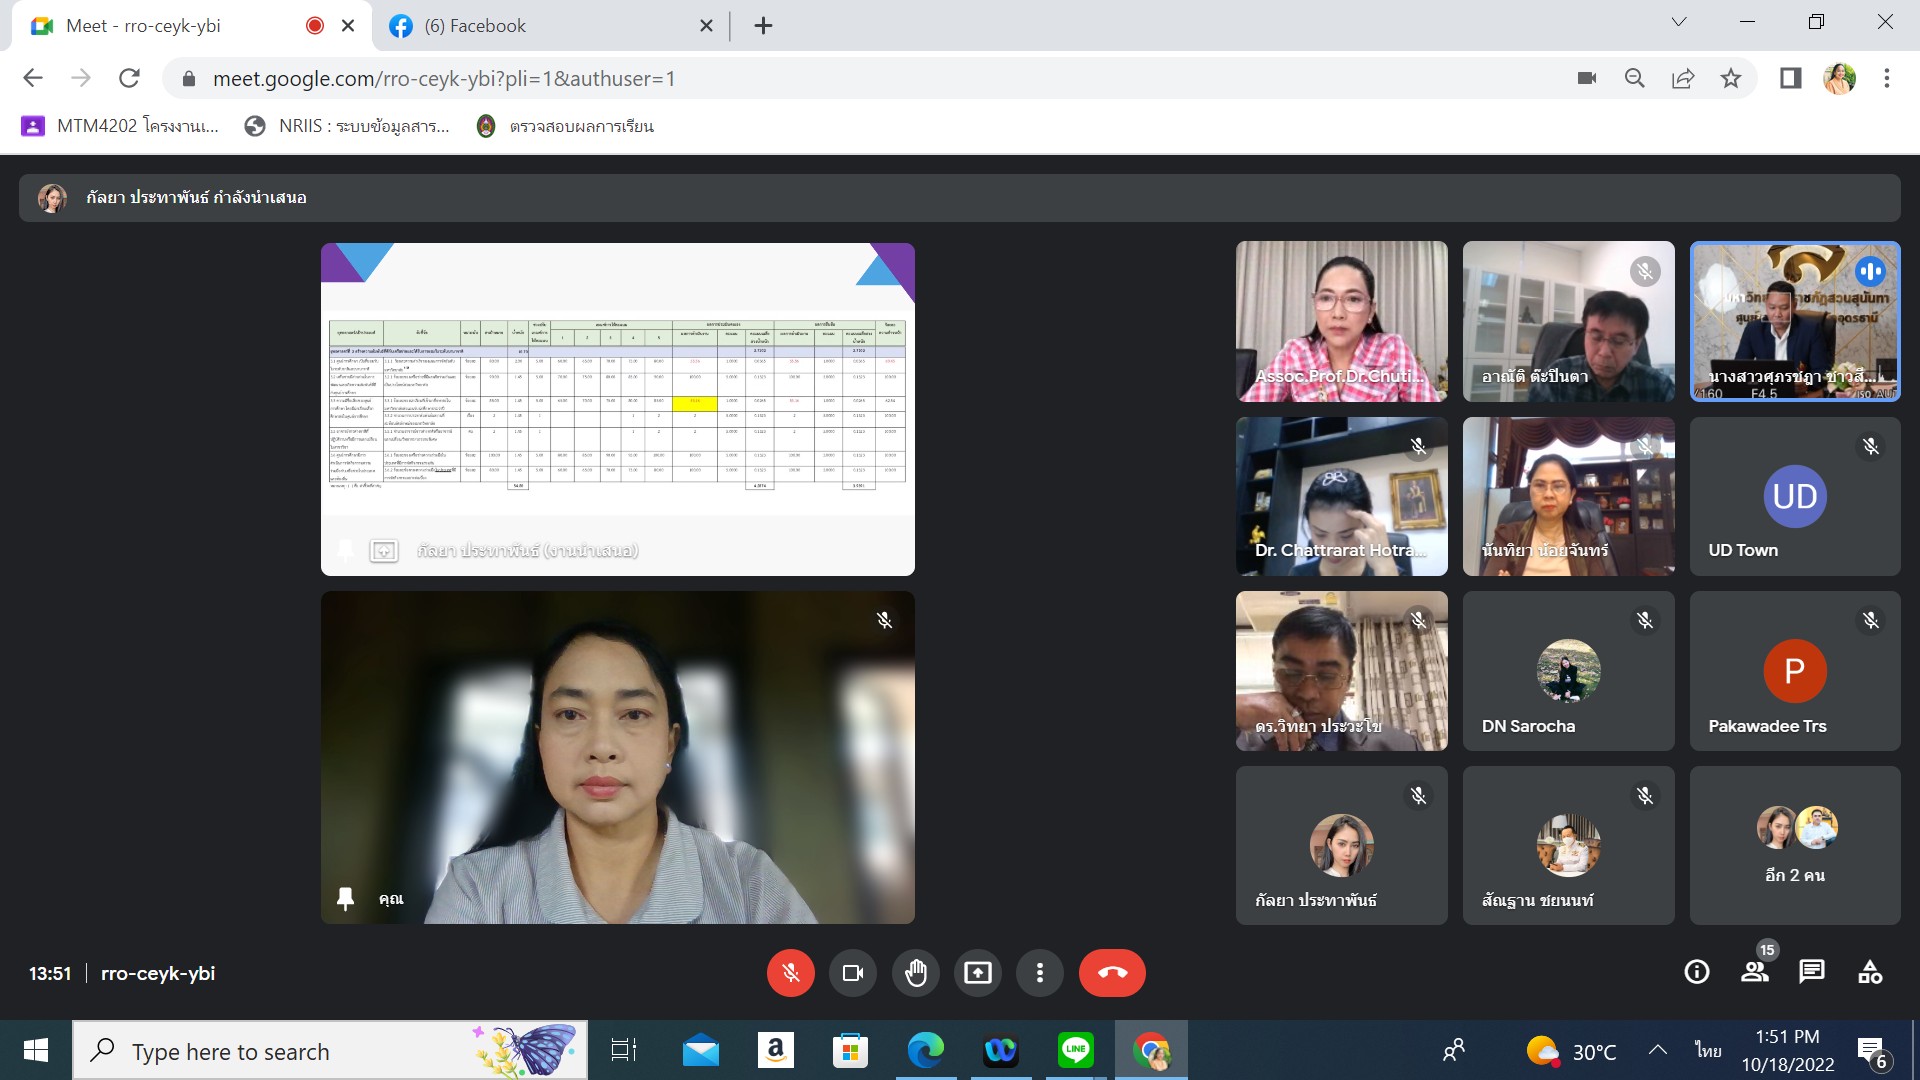Image resolution: width=1920 pixels, height=1080 pixels.
Task: Open chat with everyone icon
Action: click(x=1811, y=972)
